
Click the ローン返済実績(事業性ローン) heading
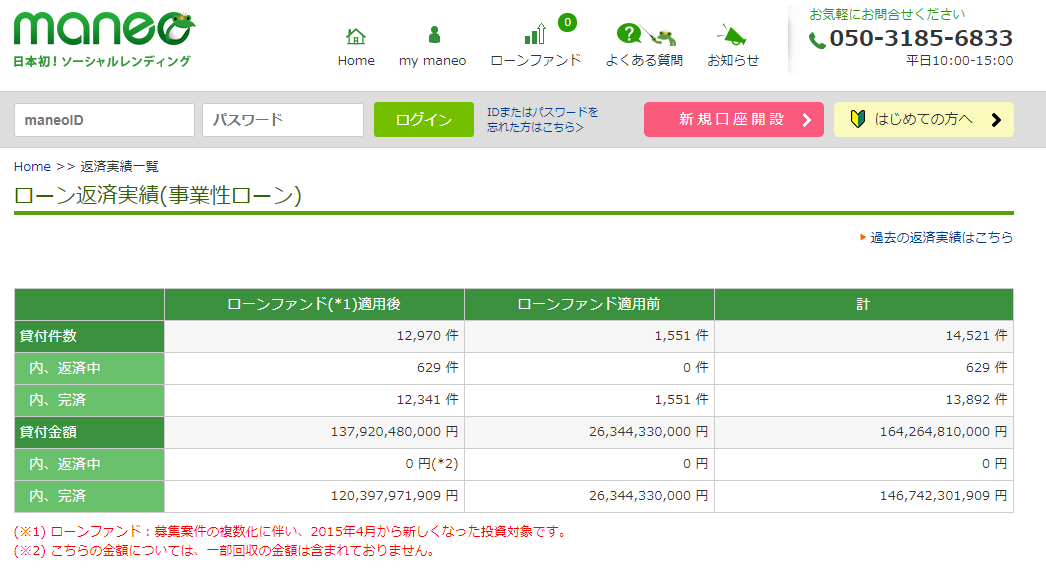(x=157, y=195)
